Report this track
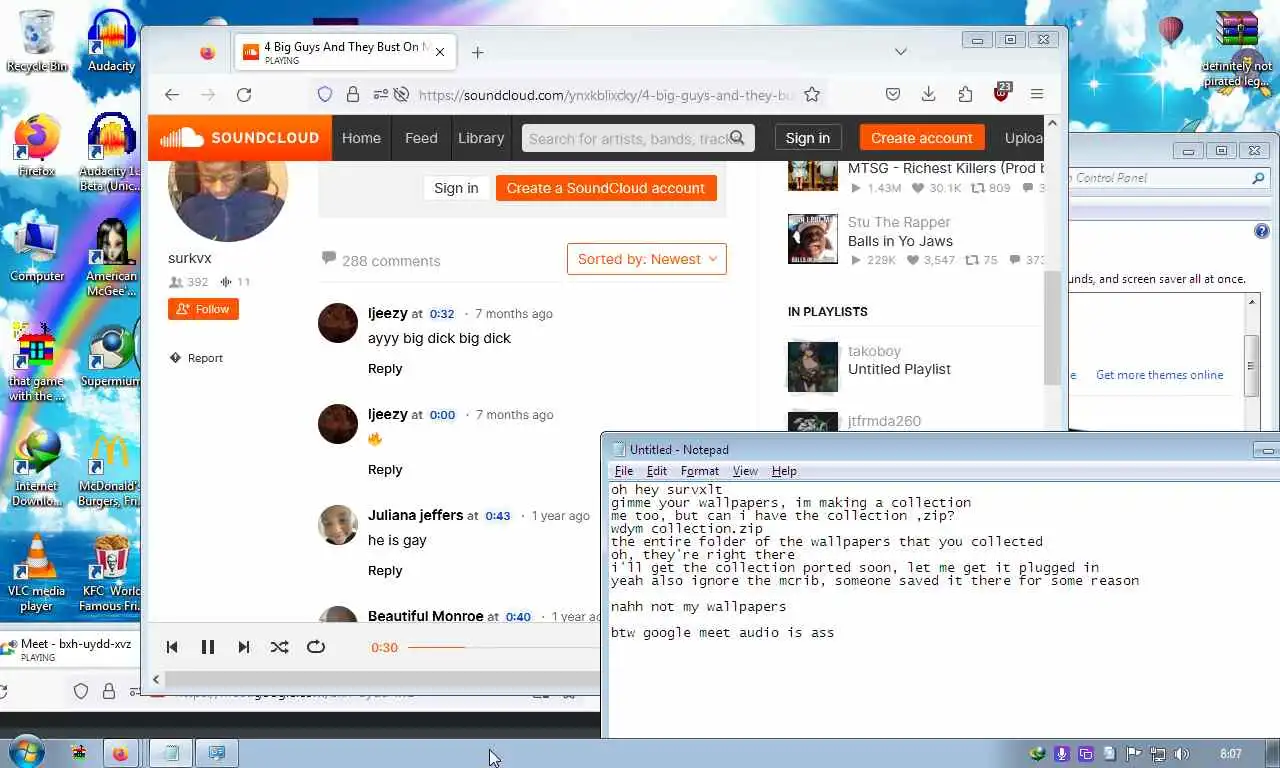Image resolution: width=1280 pixels, height=768 pixels. (196, 358)
